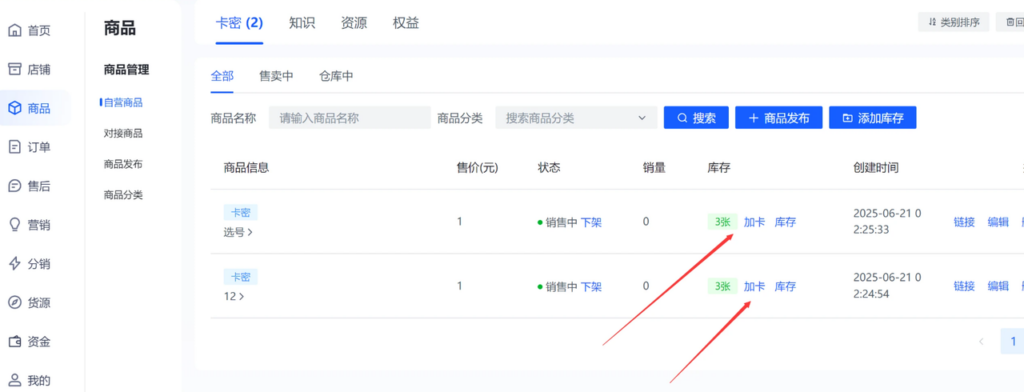
Task: Click 编辑 in the 12 row
Action: (999, 286)
